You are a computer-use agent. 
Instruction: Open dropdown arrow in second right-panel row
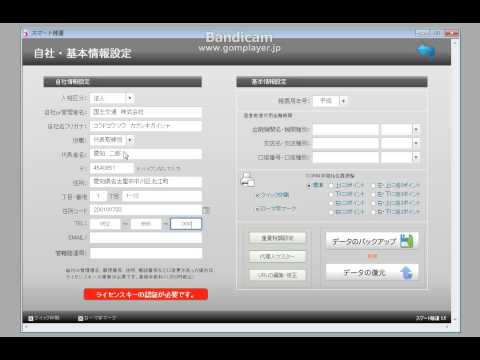point(416,143)
